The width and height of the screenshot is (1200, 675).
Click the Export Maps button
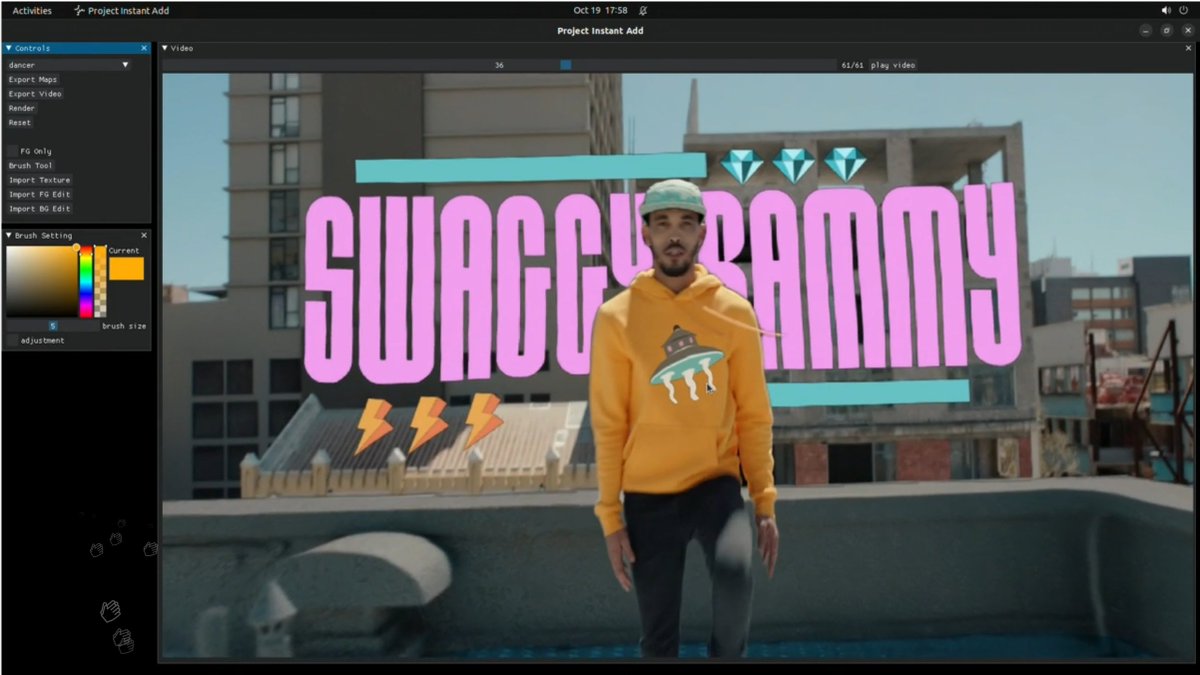33,79
